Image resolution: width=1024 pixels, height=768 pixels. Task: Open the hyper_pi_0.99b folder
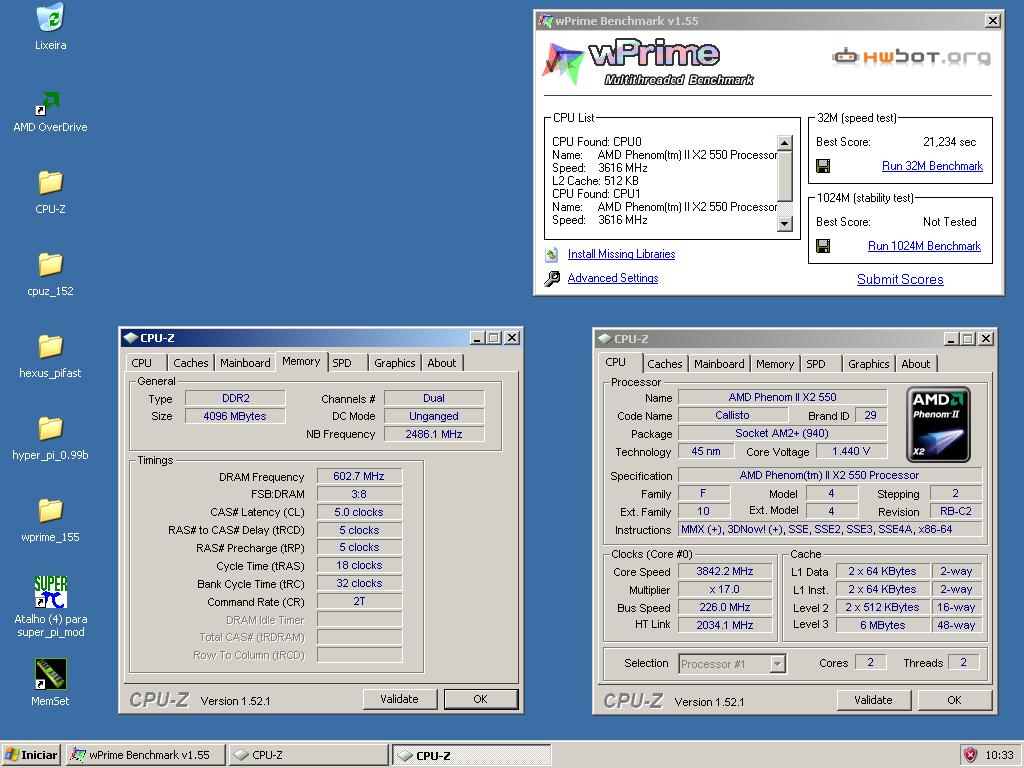[50, 428]
